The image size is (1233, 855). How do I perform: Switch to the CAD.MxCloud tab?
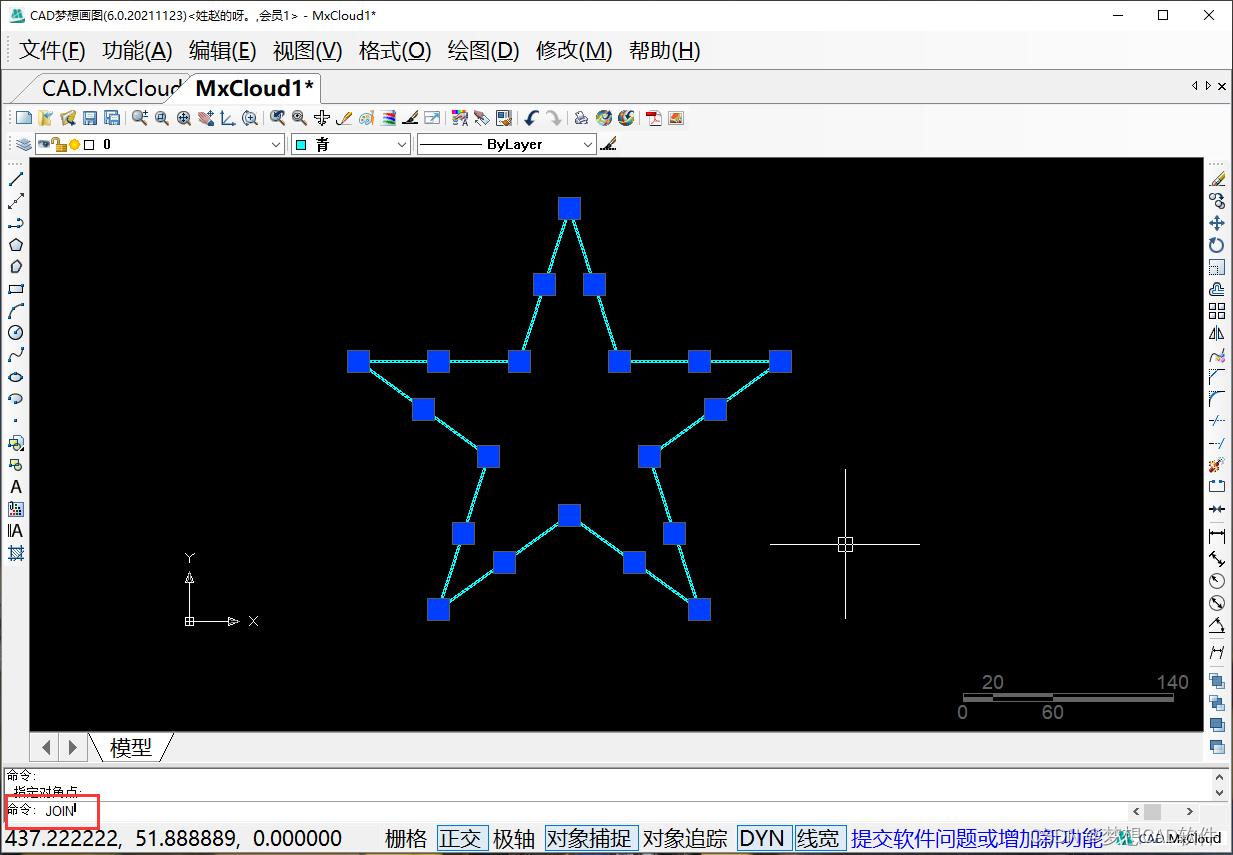(110, 88)
